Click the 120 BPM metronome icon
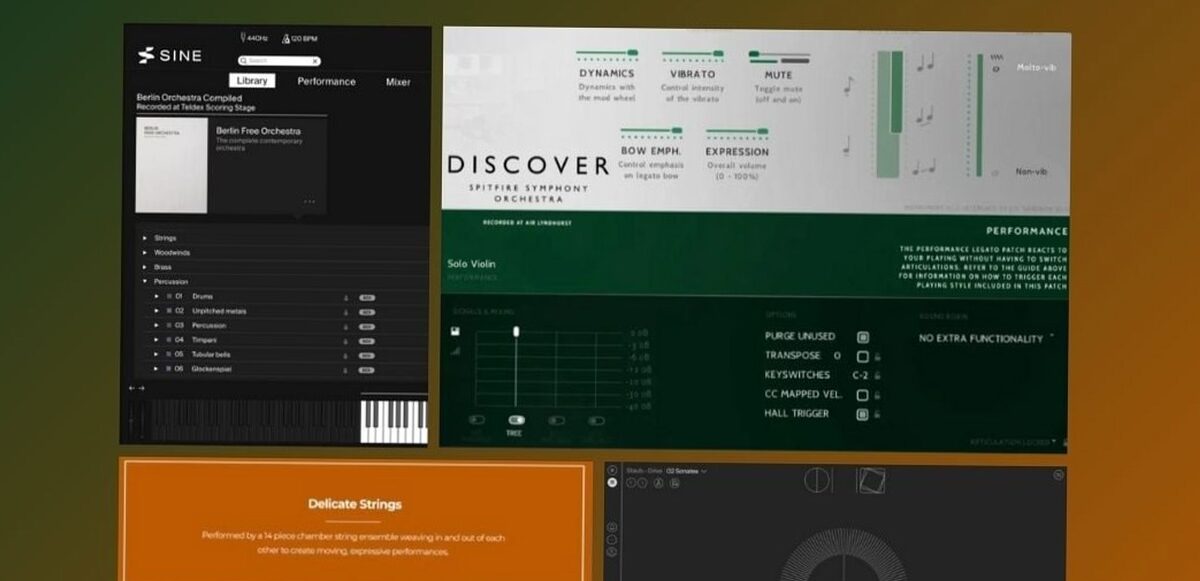This screenshot has height=581, width=1200. 286,38
